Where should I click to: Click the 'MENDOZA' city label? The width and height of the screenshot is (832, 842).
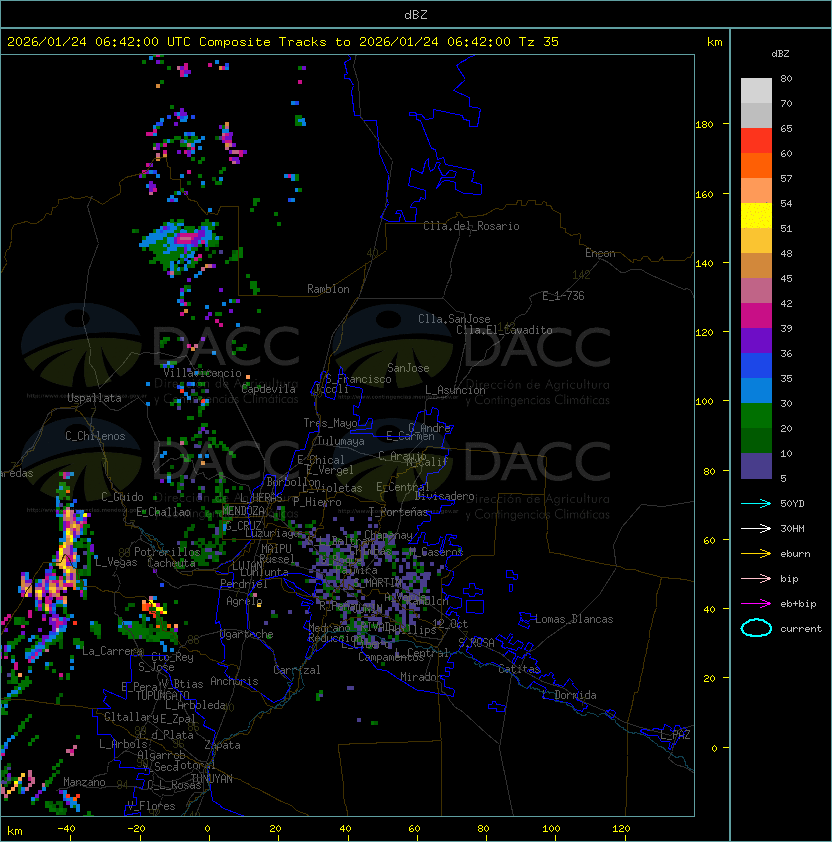tap(243, 511)
